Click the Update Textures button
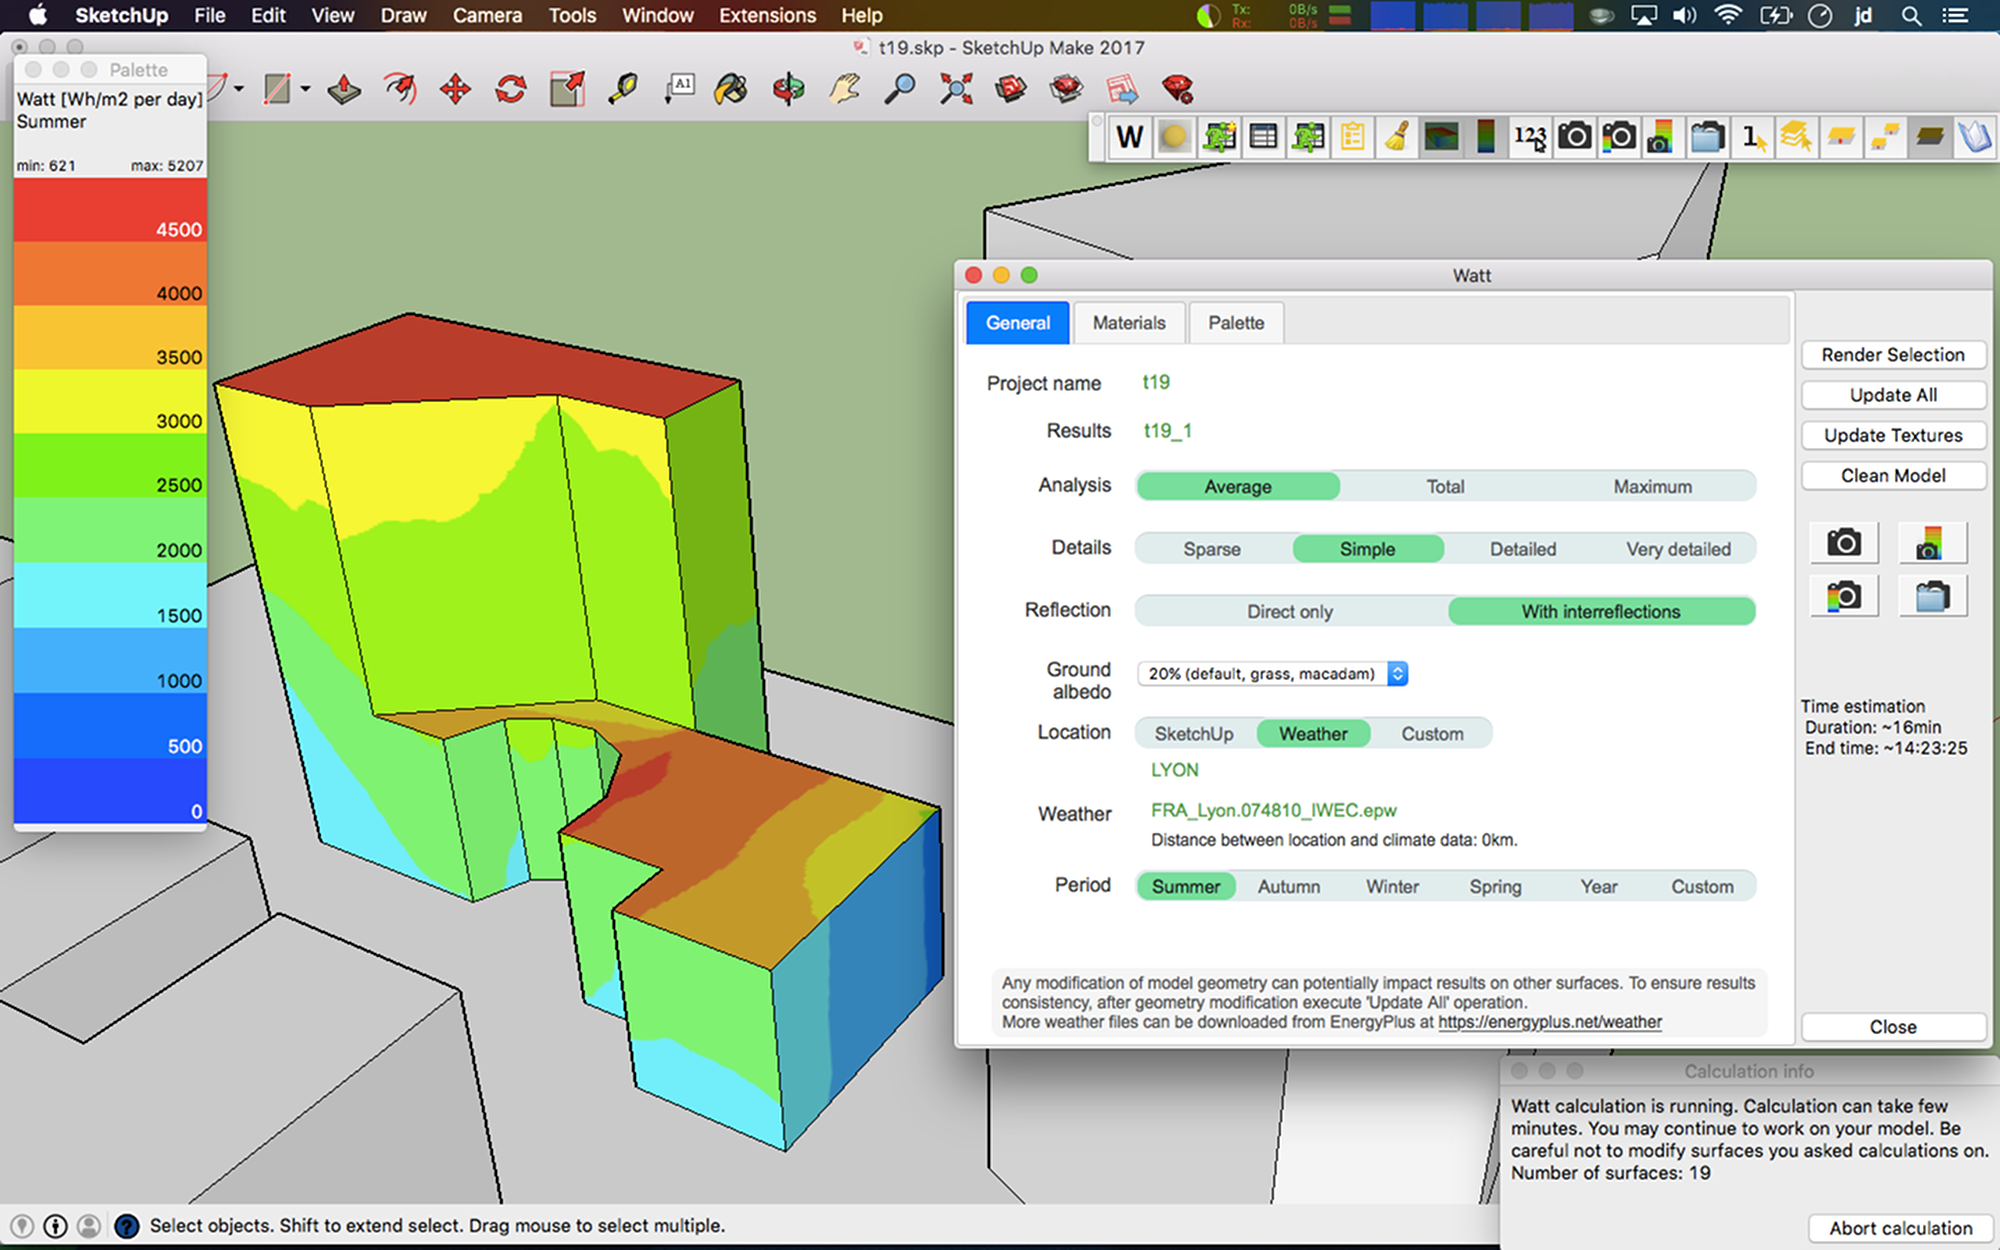The height and width of the screenshot is (1250, 2000). click(1893, 435)
